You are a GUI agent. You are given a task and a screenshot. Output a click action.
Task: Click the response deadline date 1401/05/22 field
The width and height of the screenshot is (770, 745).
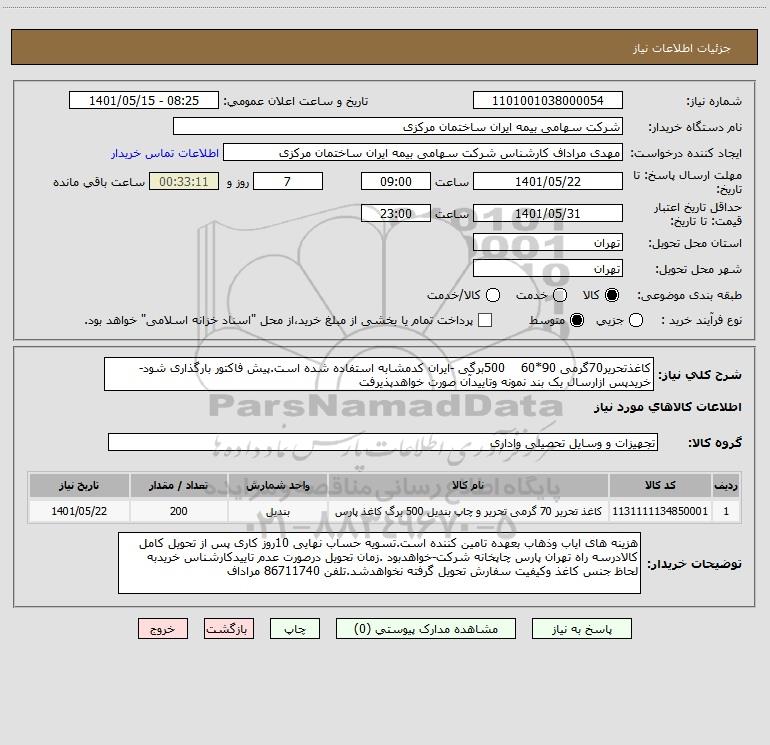[x=548, y=182]
